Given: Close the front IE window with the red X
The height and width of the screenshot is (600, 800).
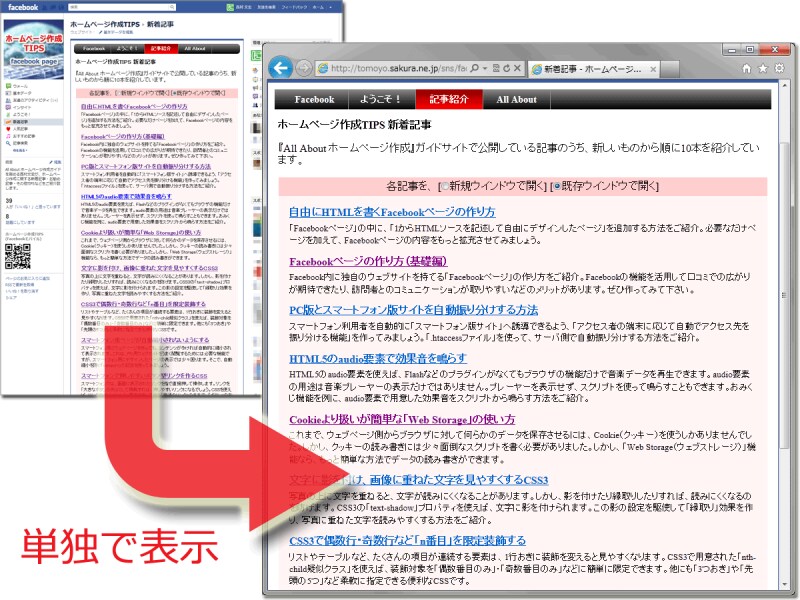Looking at the screenshot, I should pos(774,49).
